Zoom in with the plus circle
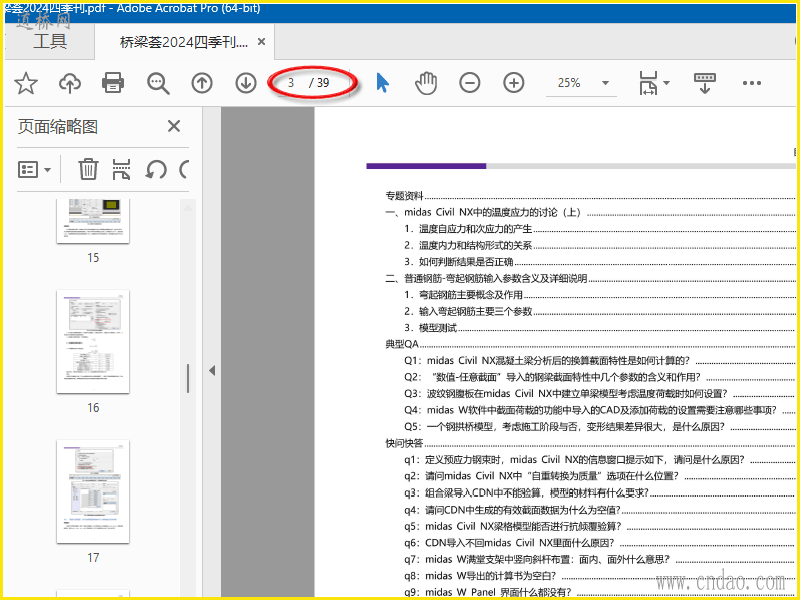 (x=514, y=83)
